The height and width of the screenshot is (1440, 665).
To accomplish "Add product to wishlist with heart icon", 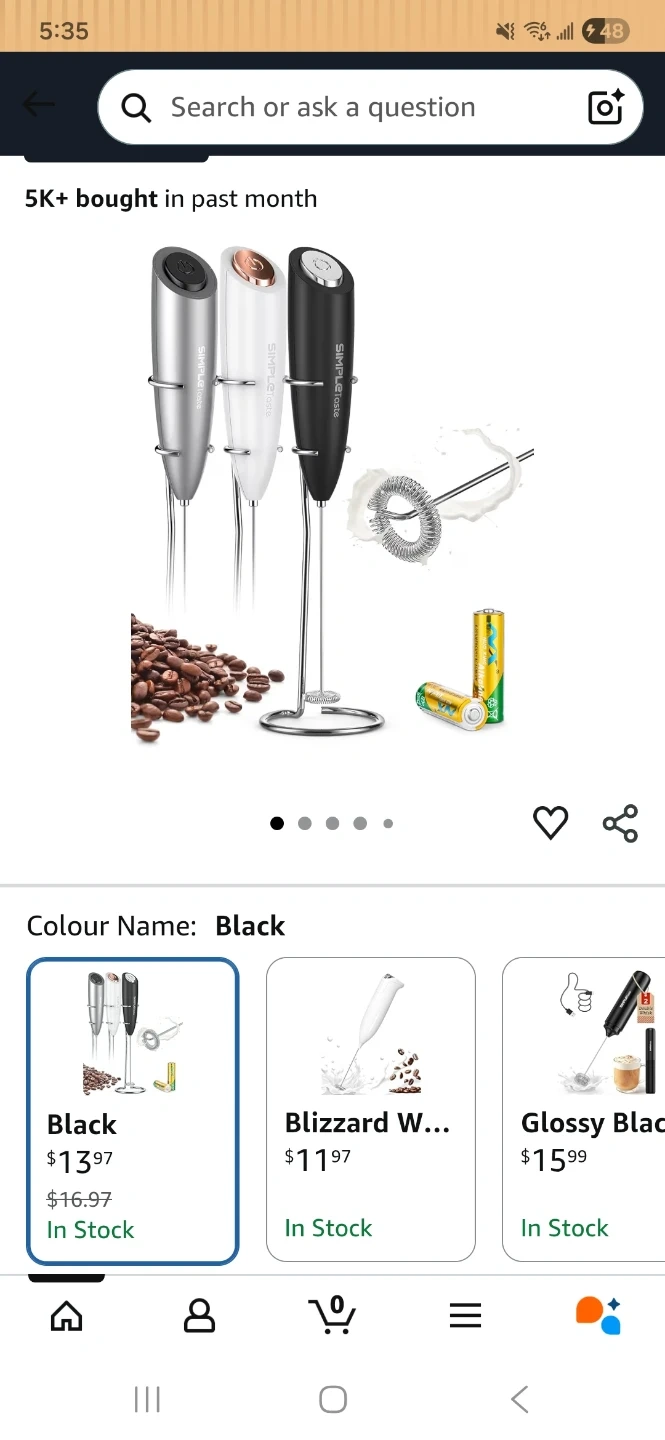I will 550,823.
